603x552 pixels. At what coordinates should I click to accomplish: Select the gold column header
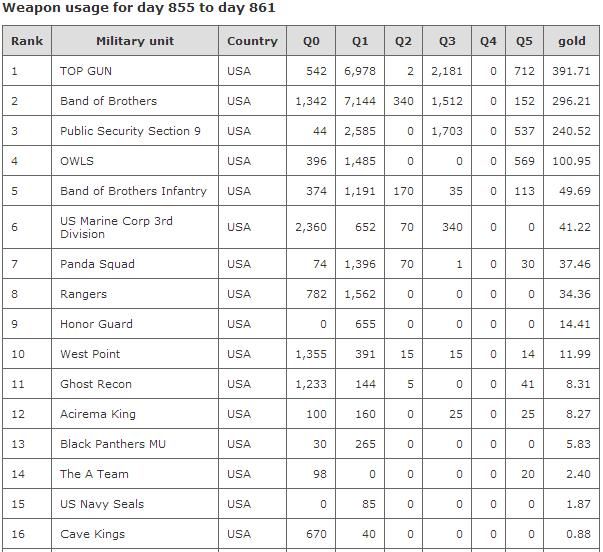point(572,41)
